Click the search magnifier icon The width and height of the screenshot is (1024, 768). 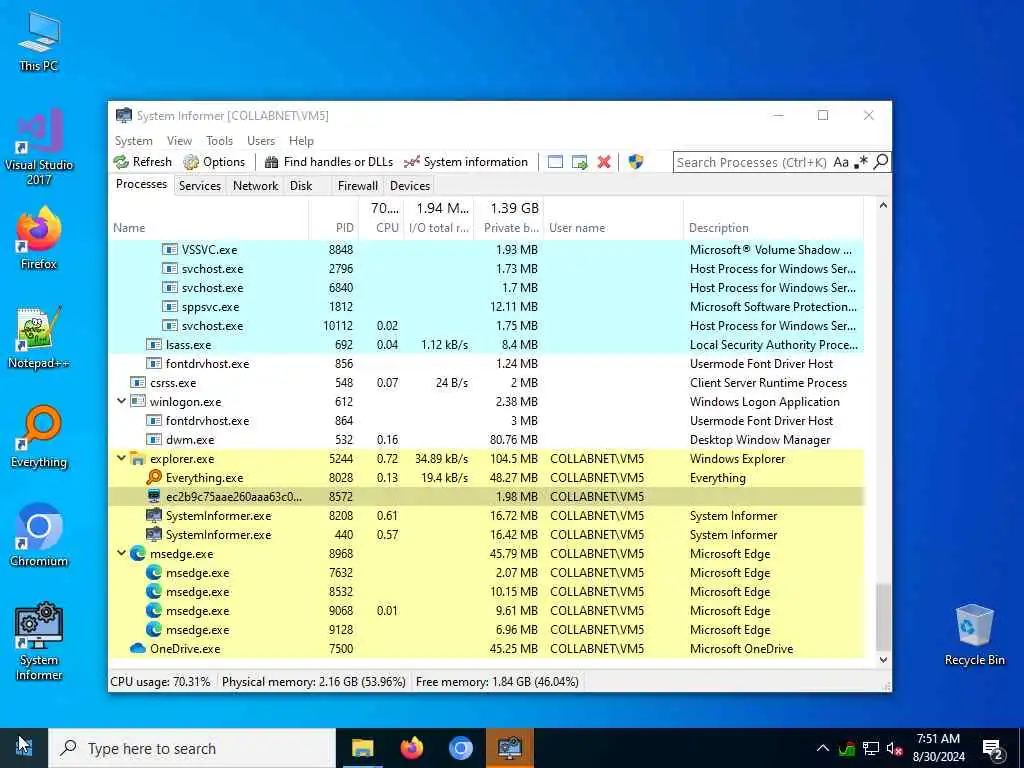880,161
